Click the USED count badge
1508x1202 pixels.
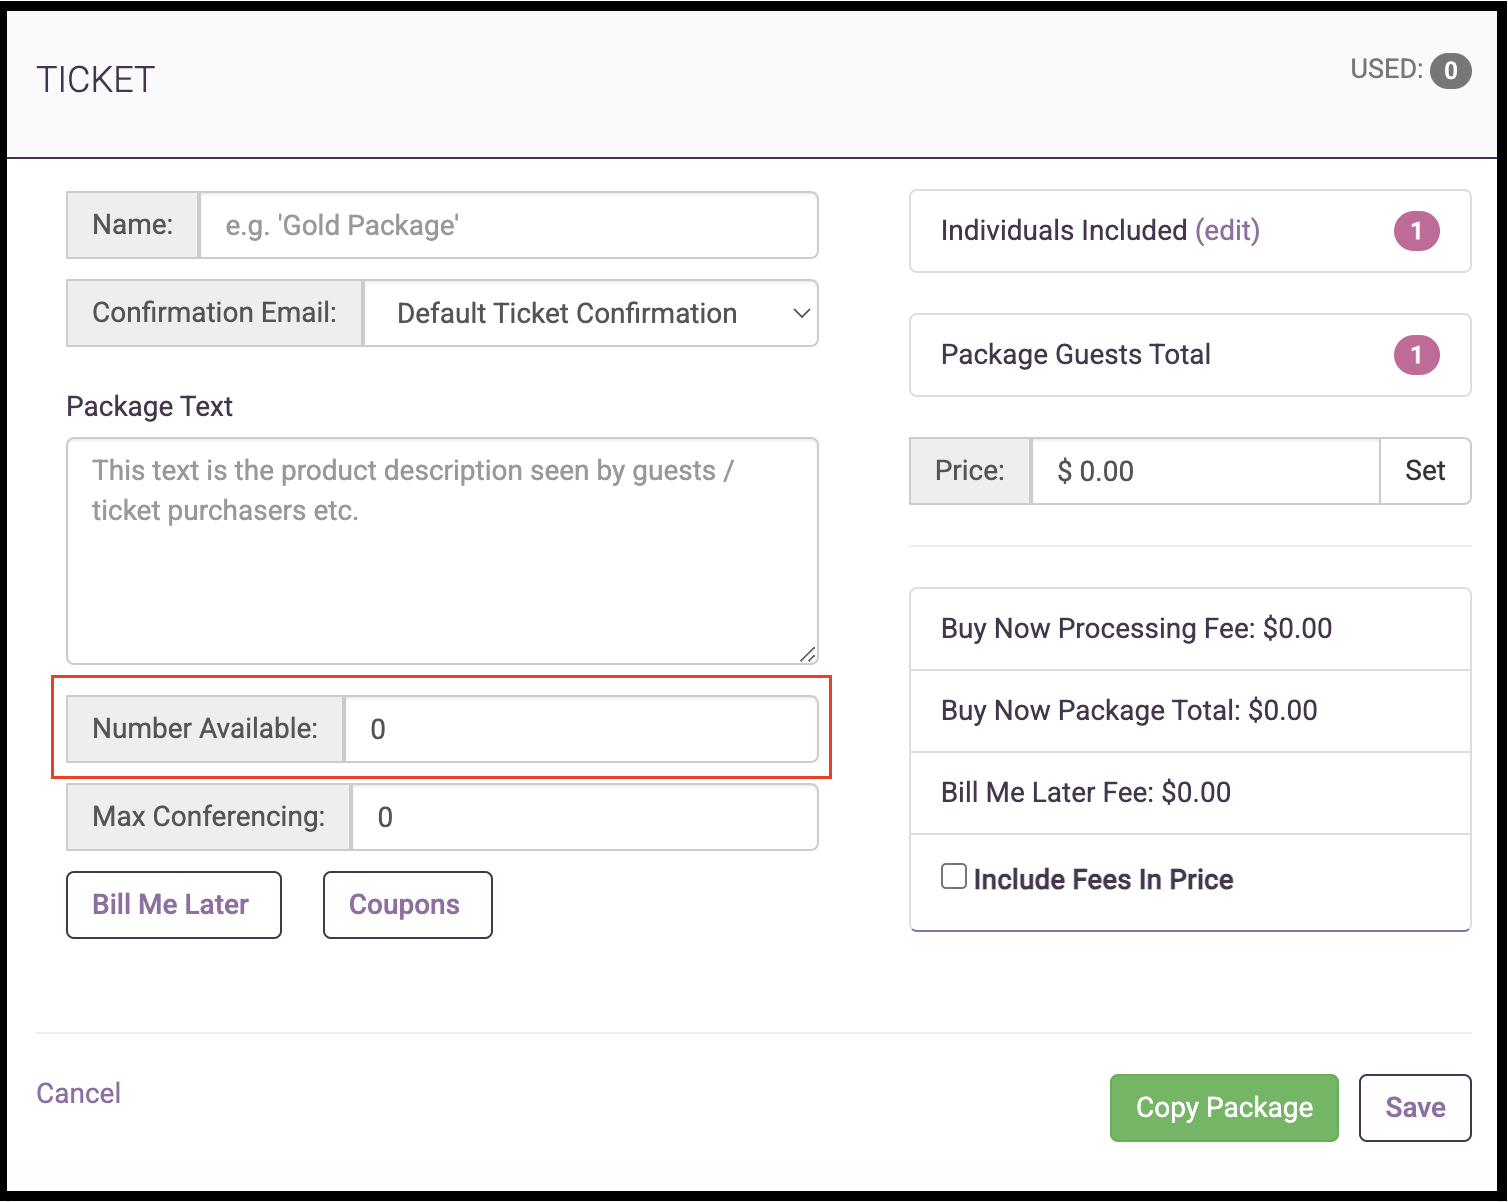[1450, 71]
